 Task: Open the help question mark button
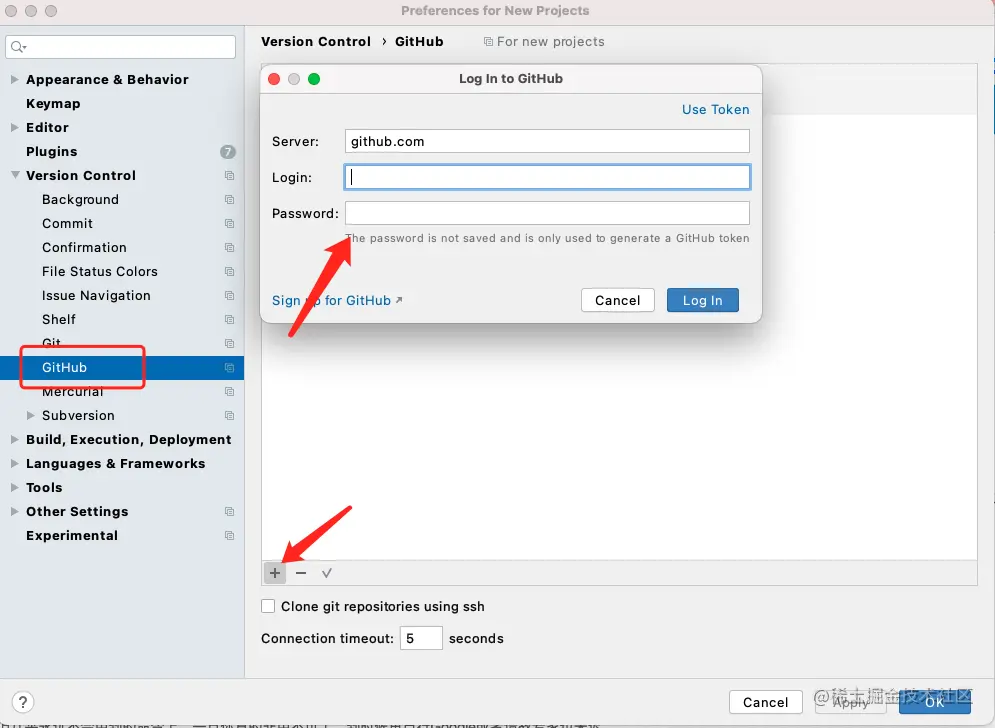[23, 702]
